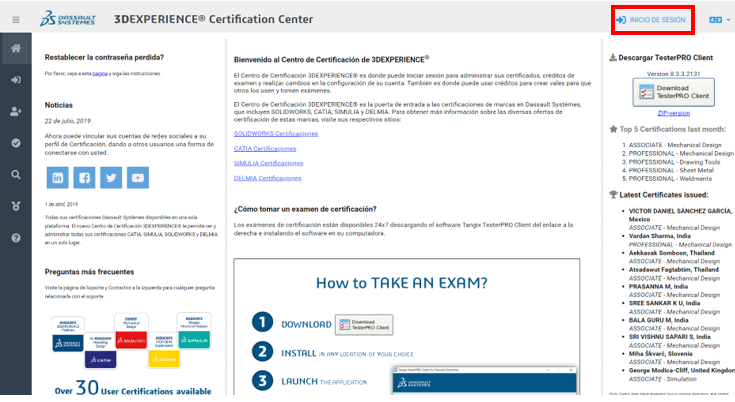Click the 3DEXPERIENCE Certification Center title
The image size is (735, 402).
[x=214, y=19]
